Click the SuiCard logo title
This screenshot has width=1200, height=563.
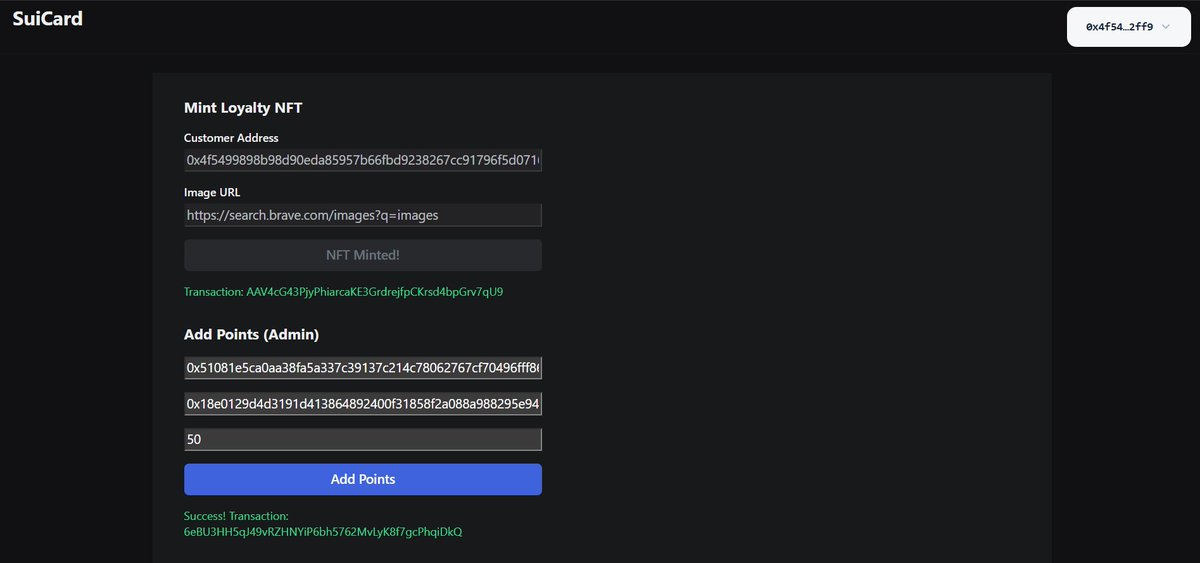click(47, 18)
